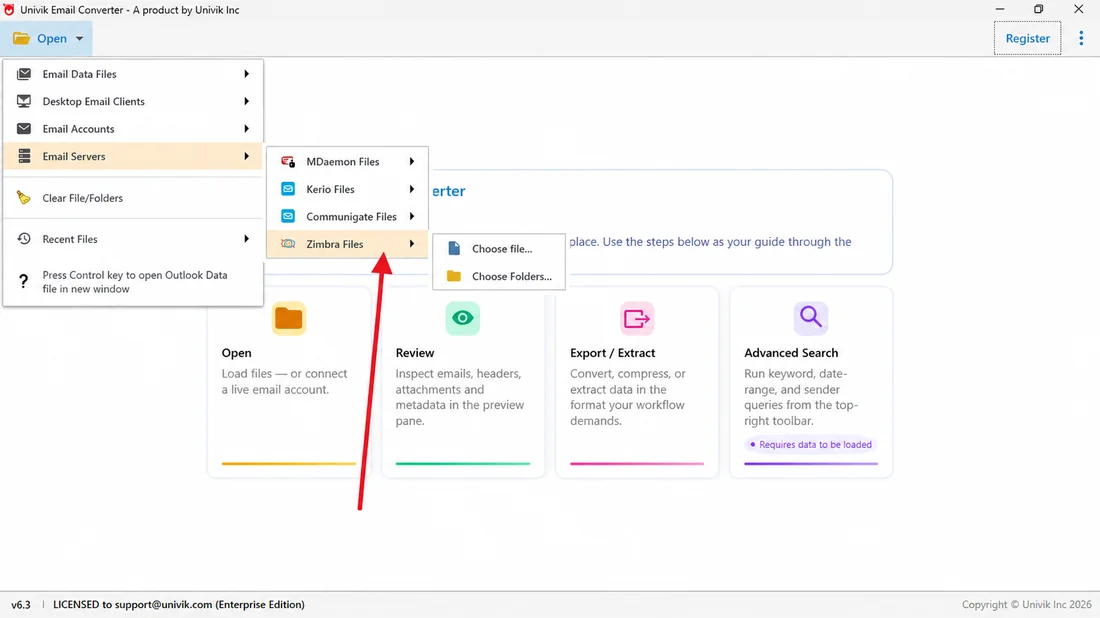Click the Copyright Univik Inc 2026 text
This screenshot has height=618, width=1100.
1026,605
